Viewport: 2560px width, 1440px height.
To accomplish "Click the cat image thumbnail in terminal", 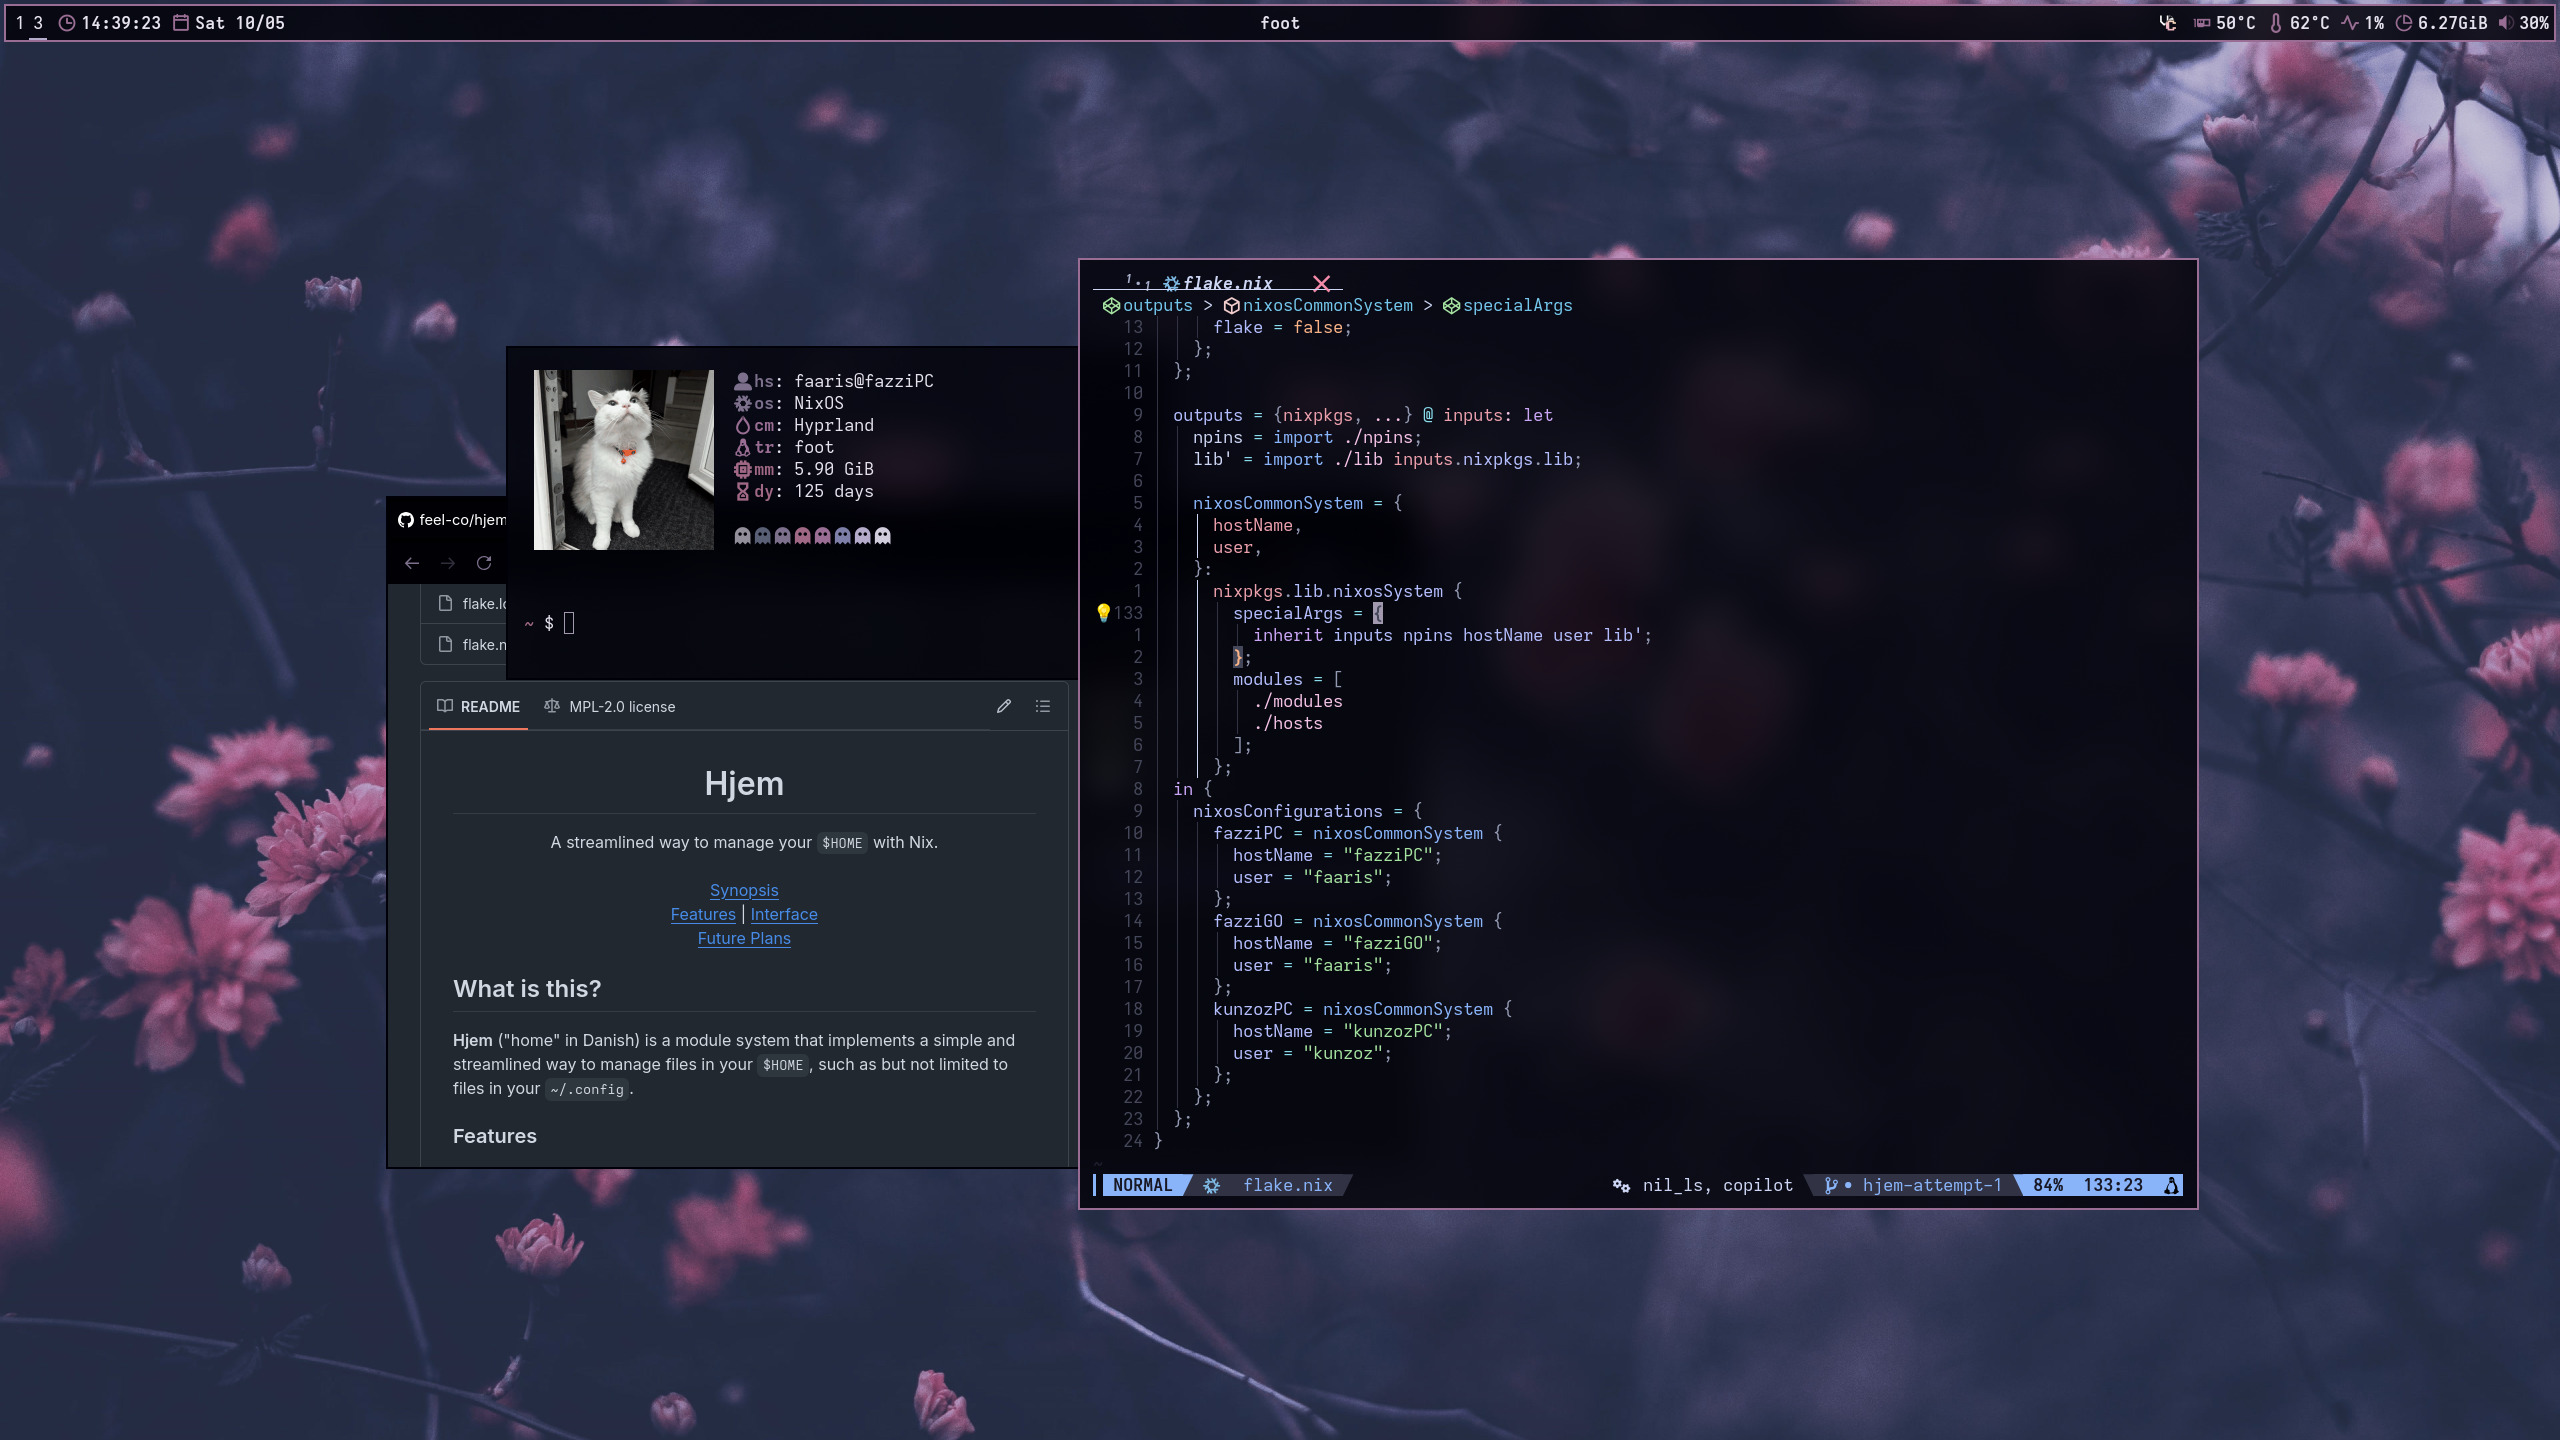I will pos(623,459).
